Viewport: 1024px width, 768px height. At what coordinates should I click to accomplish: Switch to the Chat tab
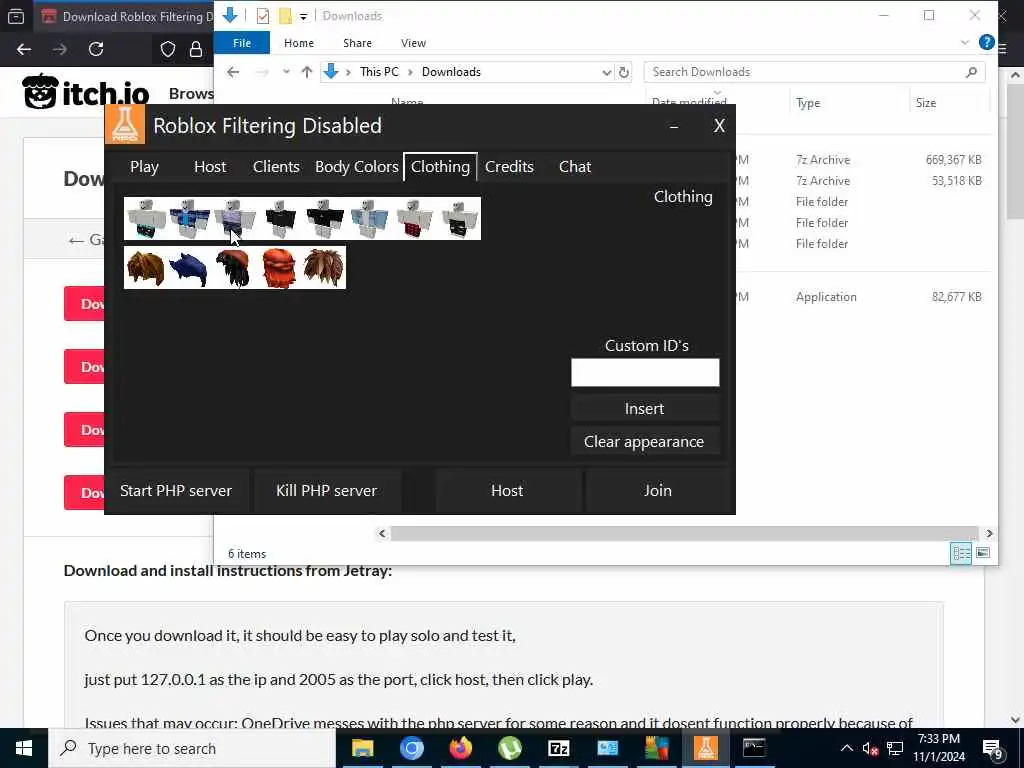(x=575, y=167)
